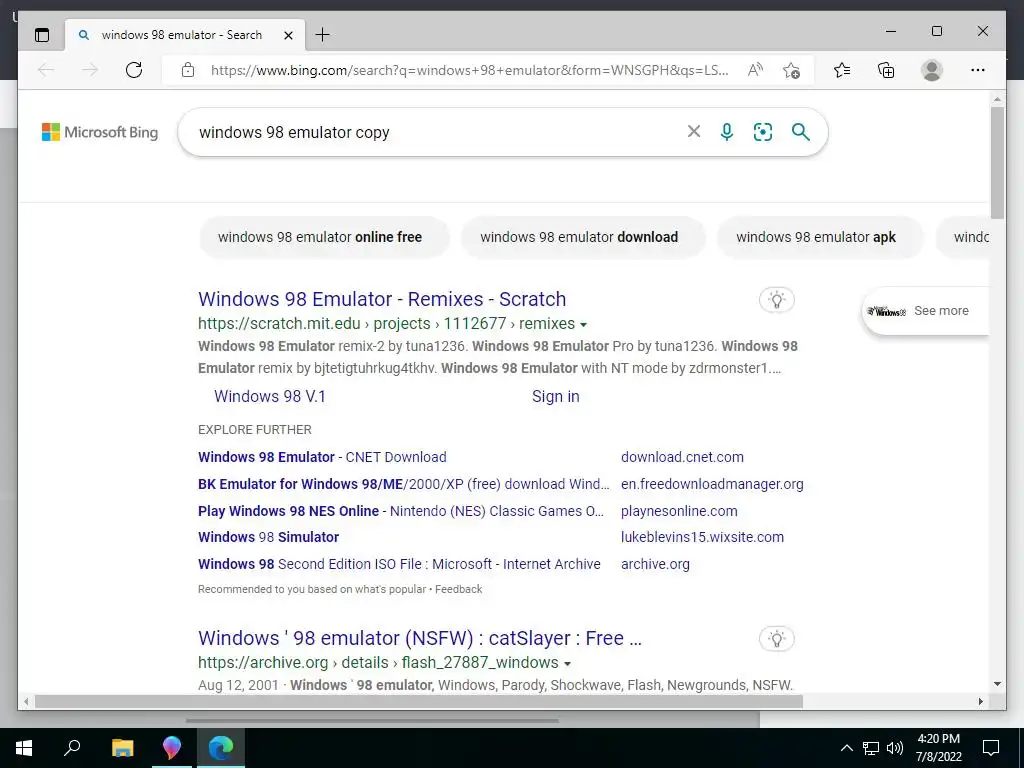Open BK Emulator for Windows 98/ME link
The width and height of the screenshot is (1024, 768).
coord(404,484)
